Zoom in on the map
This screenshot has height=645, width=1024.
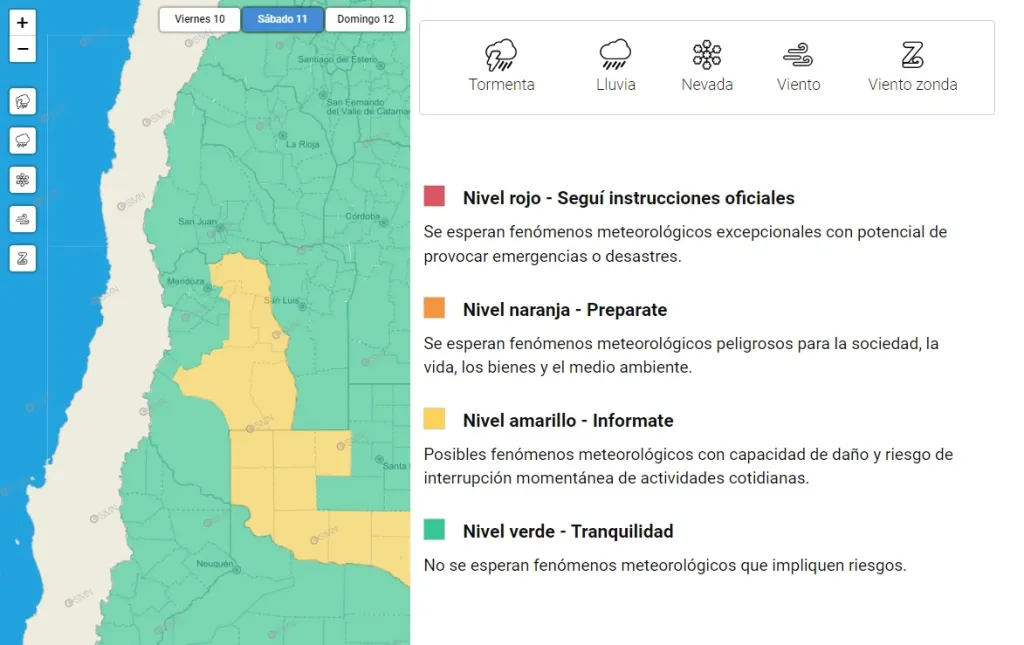[x=23, y=22]
